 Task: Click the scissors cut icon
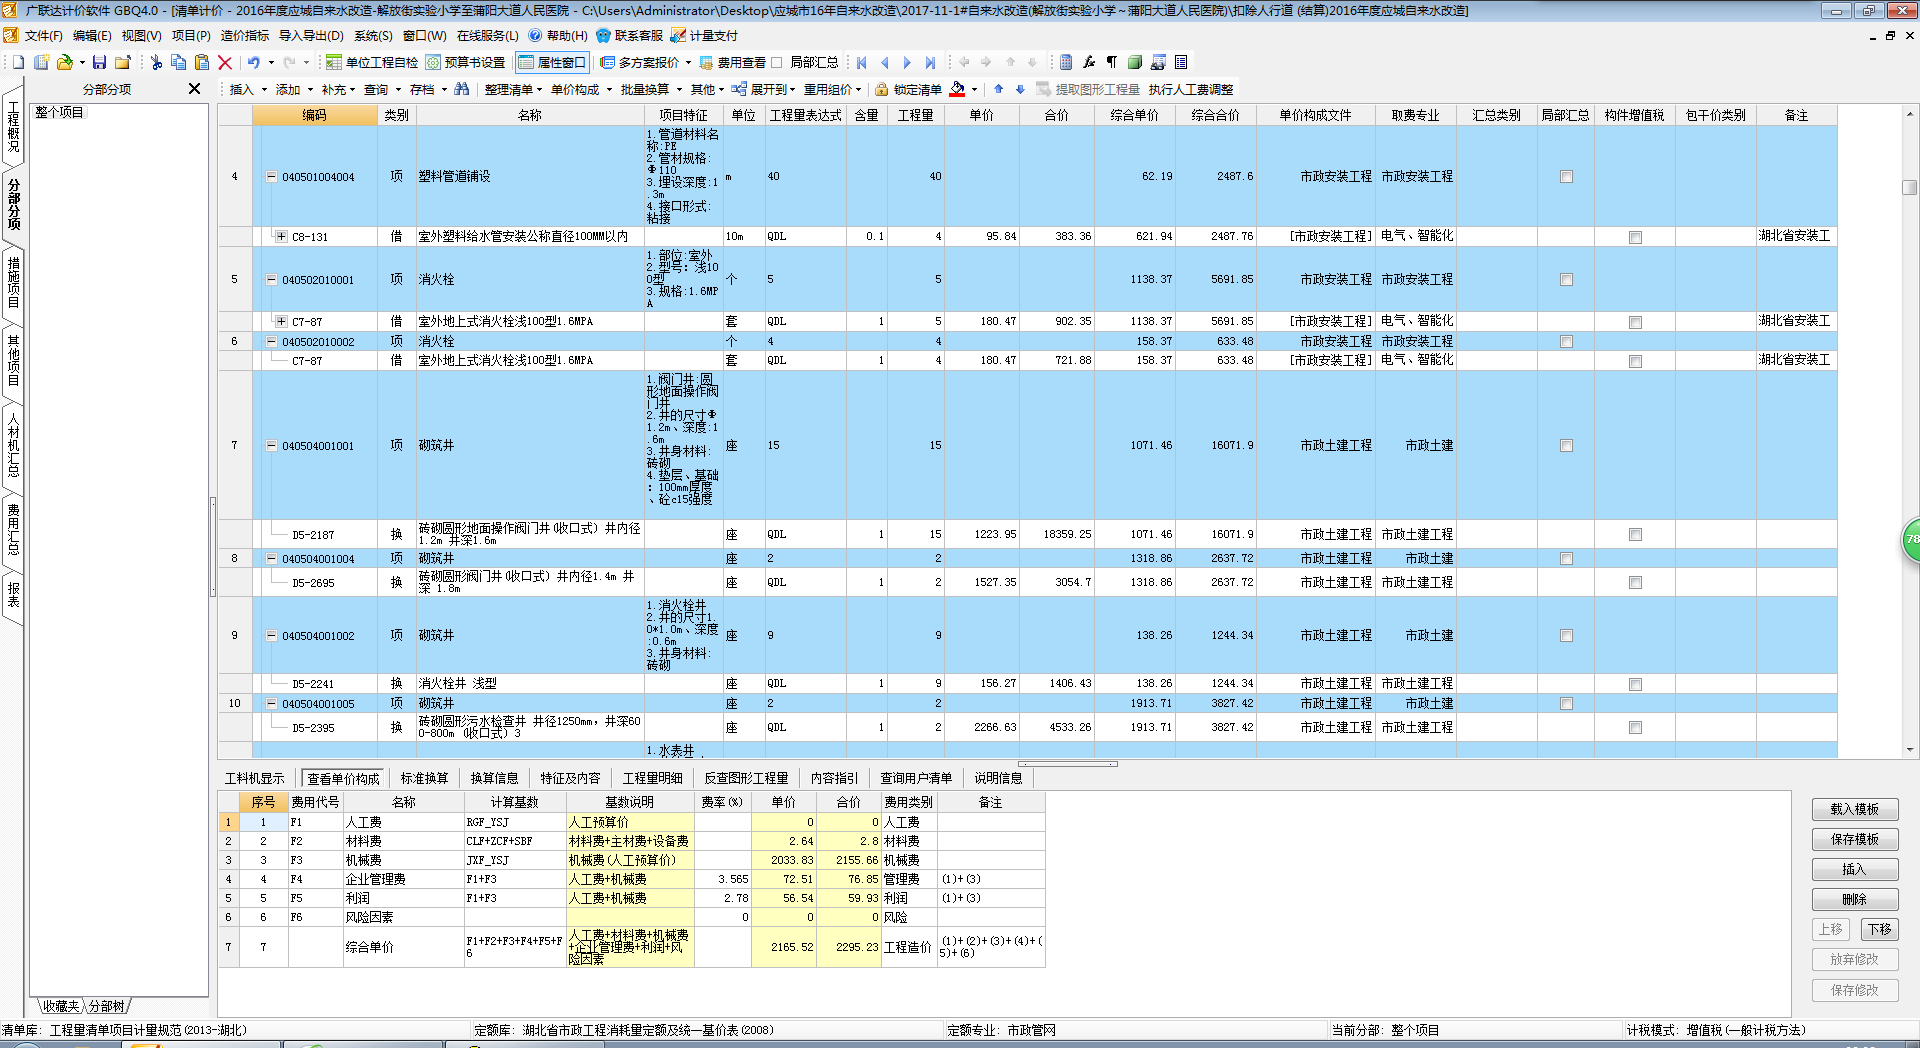point(156,62)
